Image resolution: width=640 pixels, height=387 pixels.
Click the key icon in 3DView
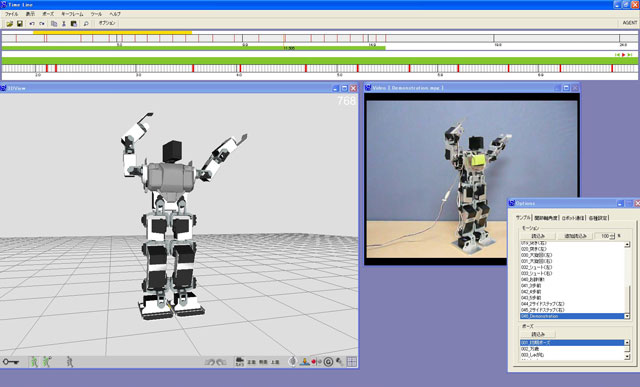11,362
